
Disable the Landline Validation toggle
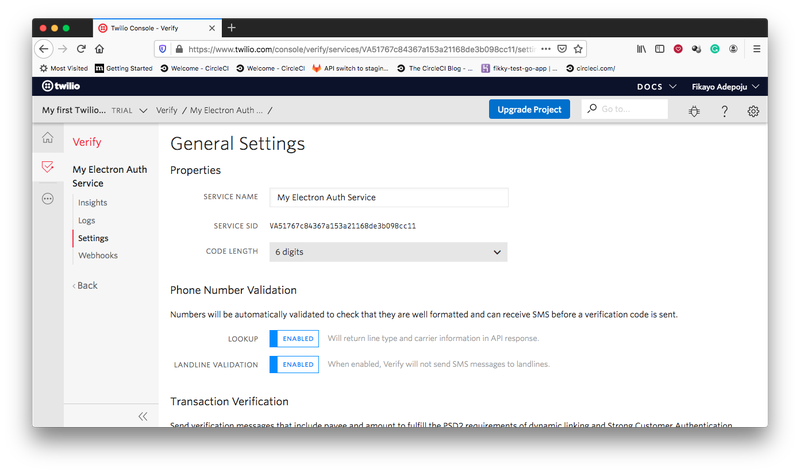click(294, 364)
